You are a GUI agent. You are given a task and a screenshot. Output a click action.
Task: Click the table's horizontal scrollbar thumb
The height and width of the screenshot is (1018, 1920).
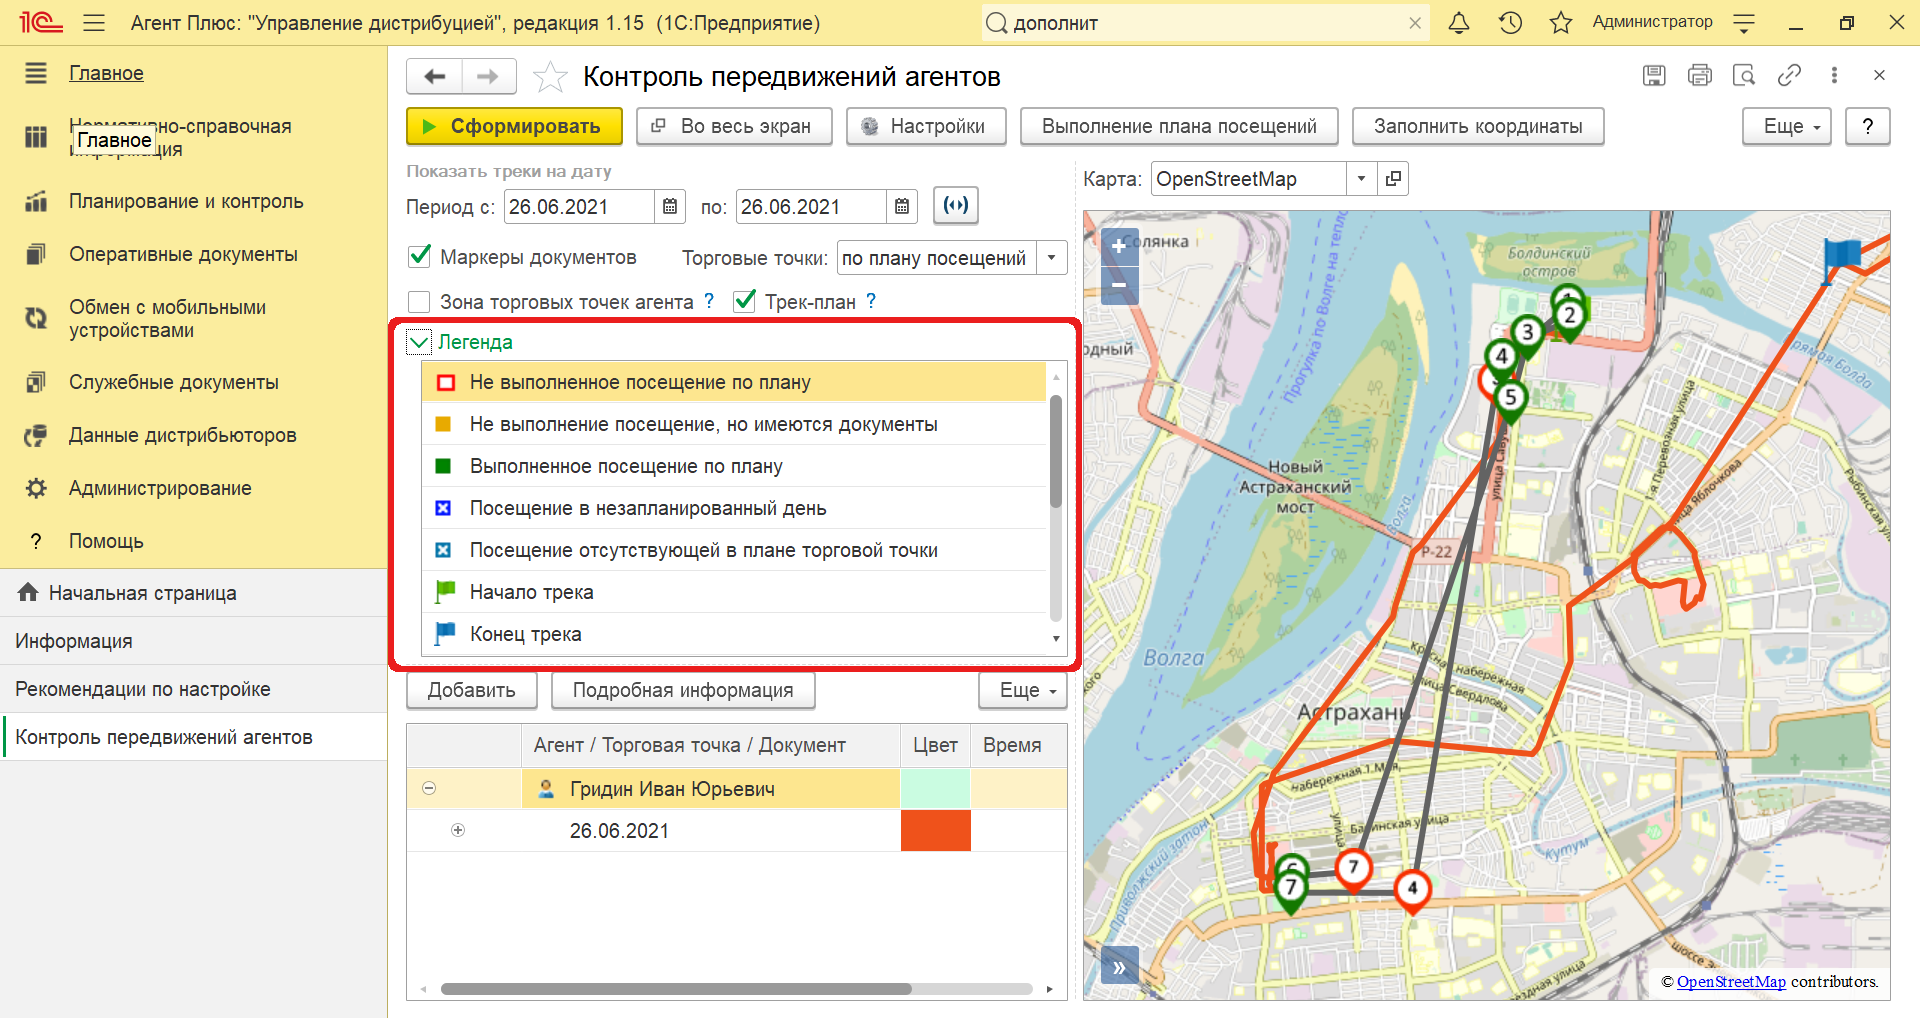676,989
